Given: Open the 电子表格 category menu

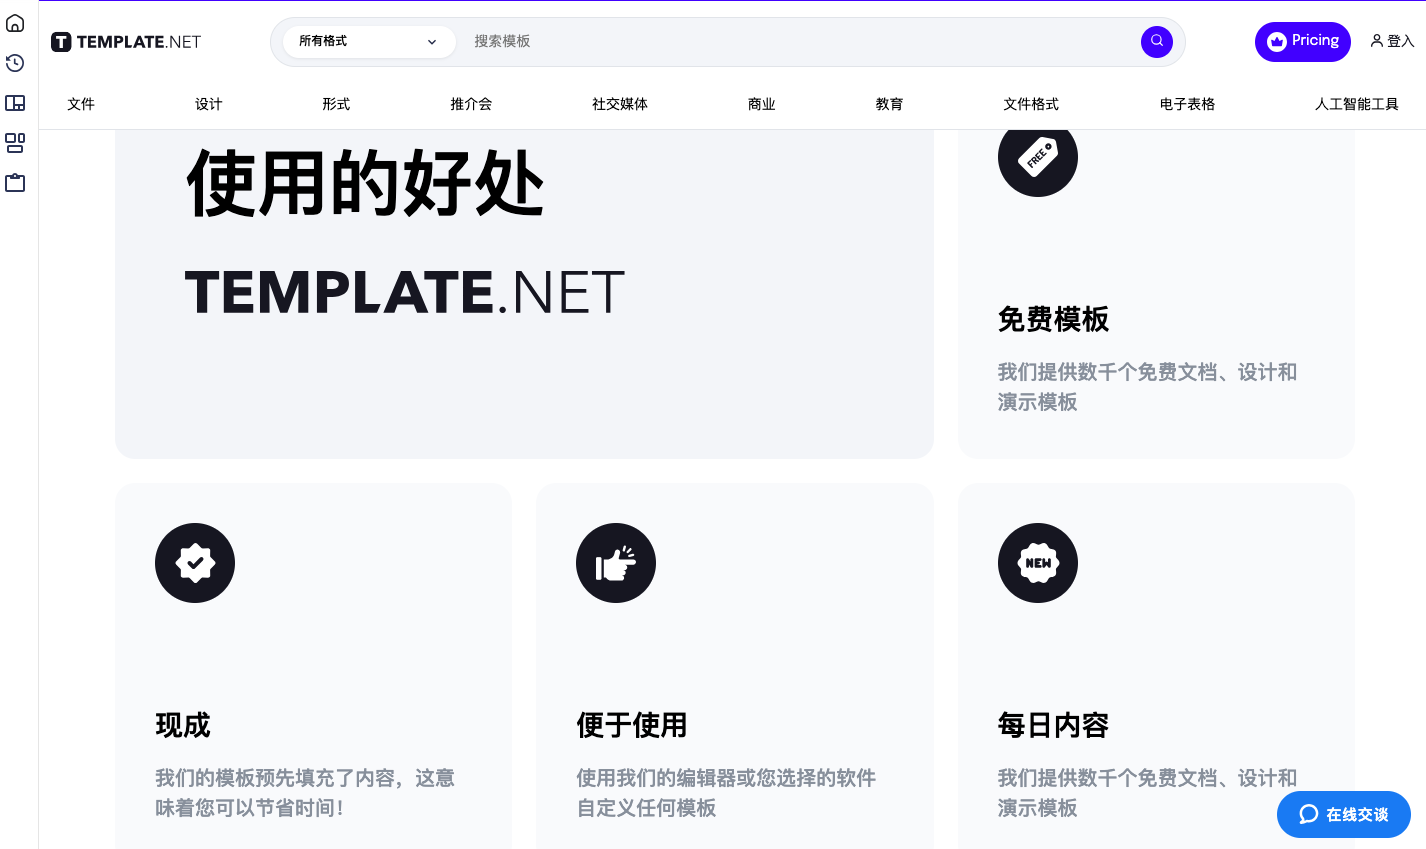Looking at the screenshot, I should coord(1187,103).
